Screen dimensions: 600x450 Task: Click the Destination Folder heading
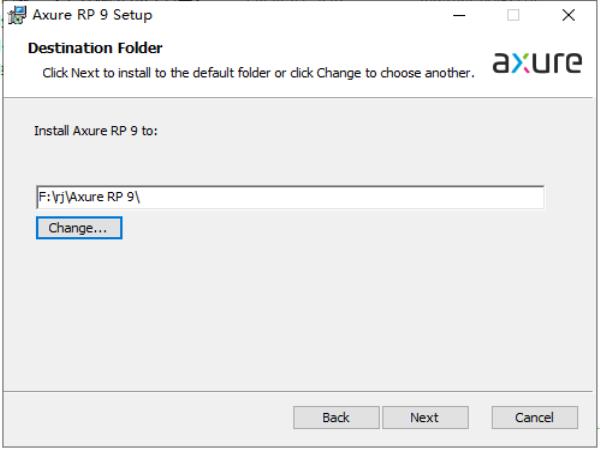[x=95, y=48]
